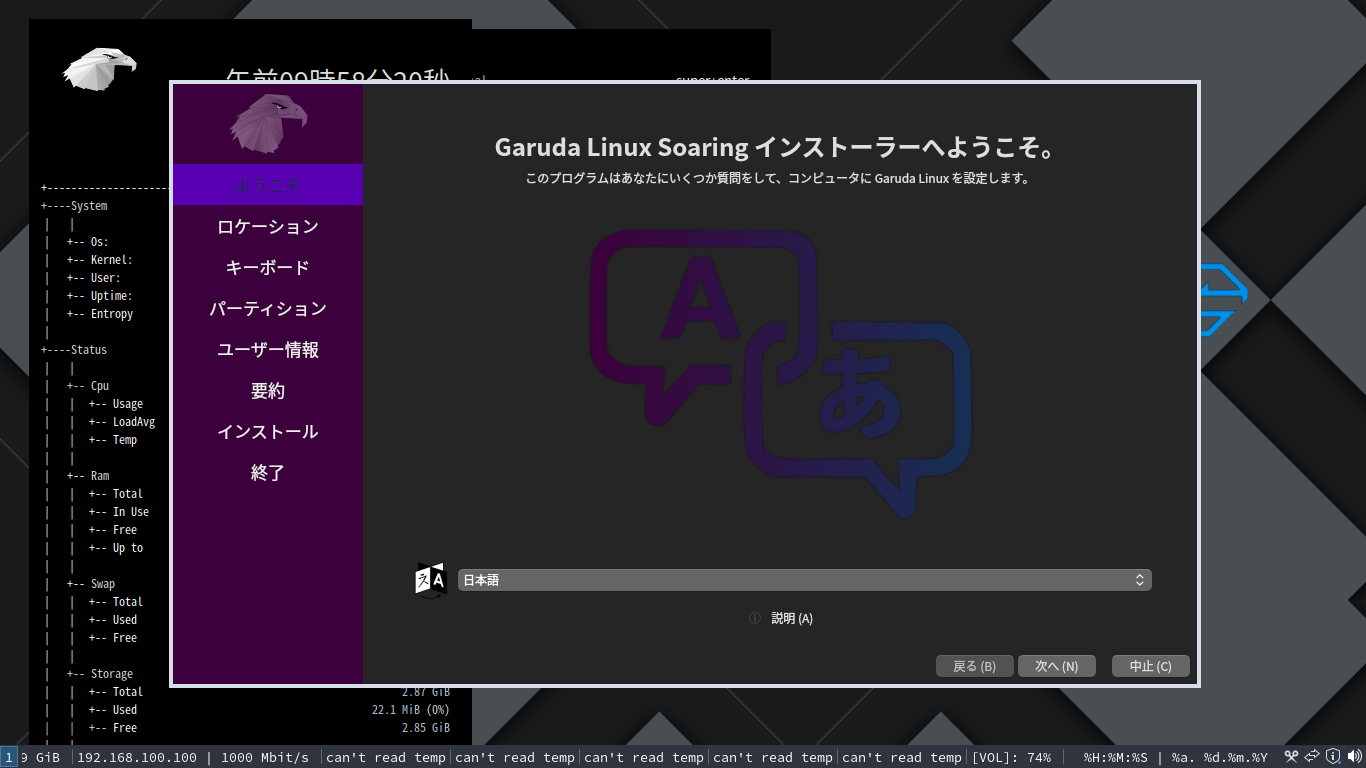Click the 次へ (N) next button
The height and width of the screenshot is (768, 1366).
pos(1057,666)
